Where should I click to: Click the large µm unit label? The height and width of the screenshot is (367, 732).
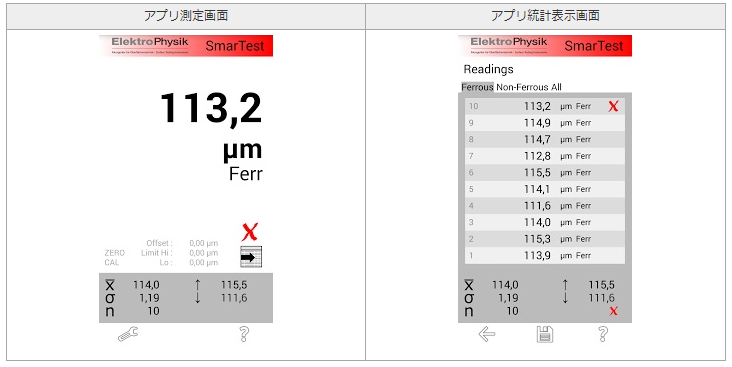tap(242, 150)
